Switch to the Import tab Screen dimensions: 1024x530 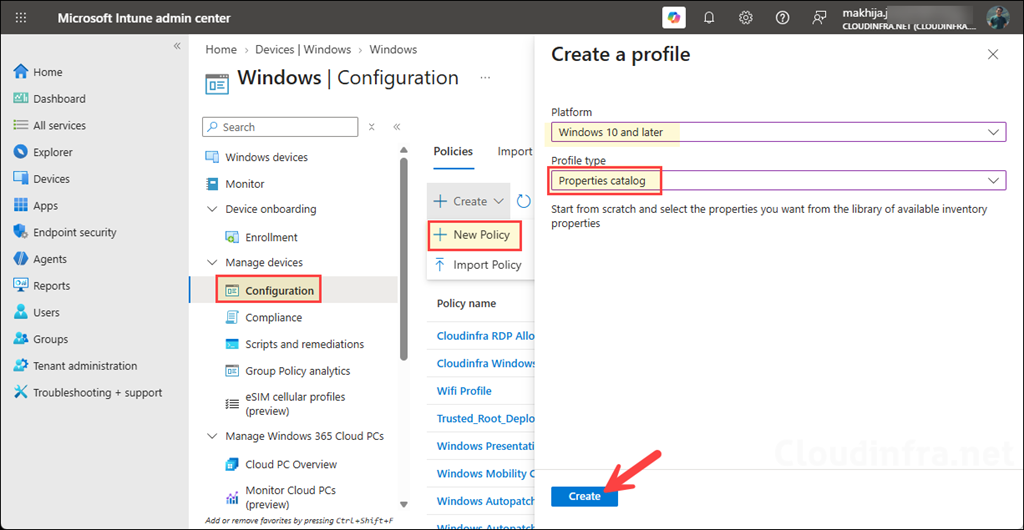click(x=515, y=151)
